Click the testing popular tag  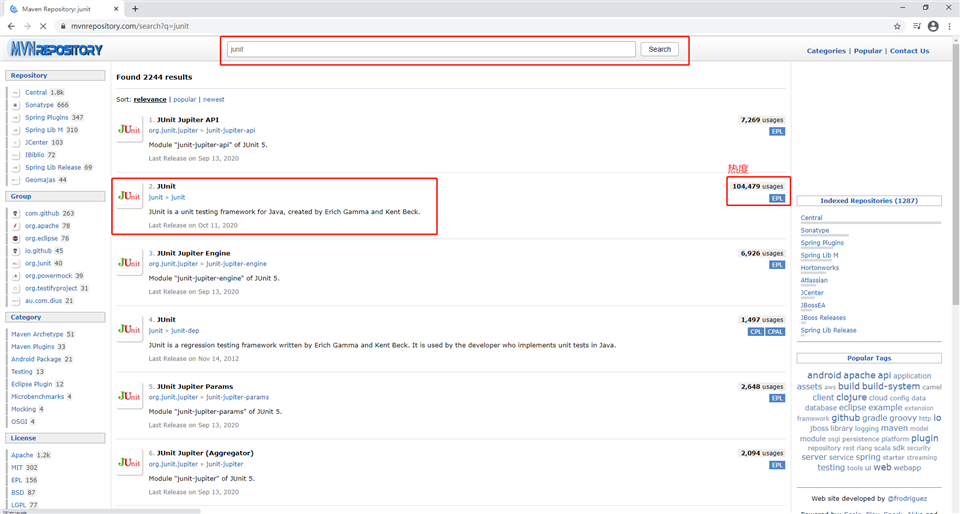[831, 467]
